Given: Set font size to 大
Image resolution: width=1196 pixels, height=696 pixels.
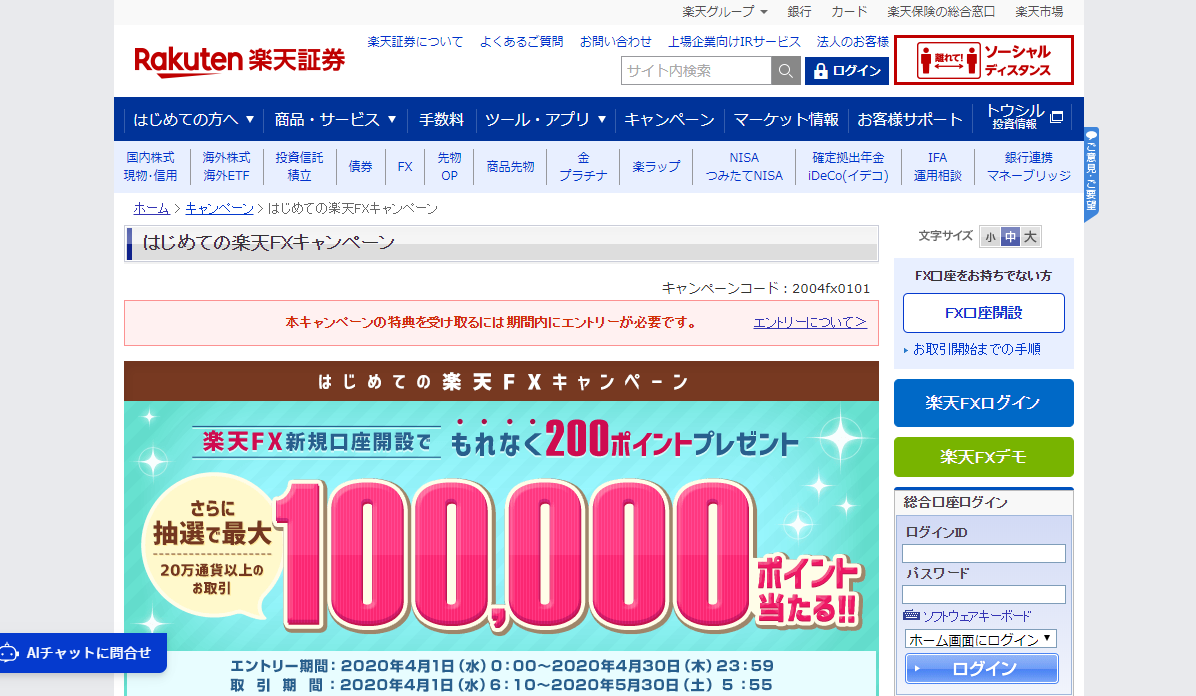Looking at the screenshot, I should (1030, 237).
